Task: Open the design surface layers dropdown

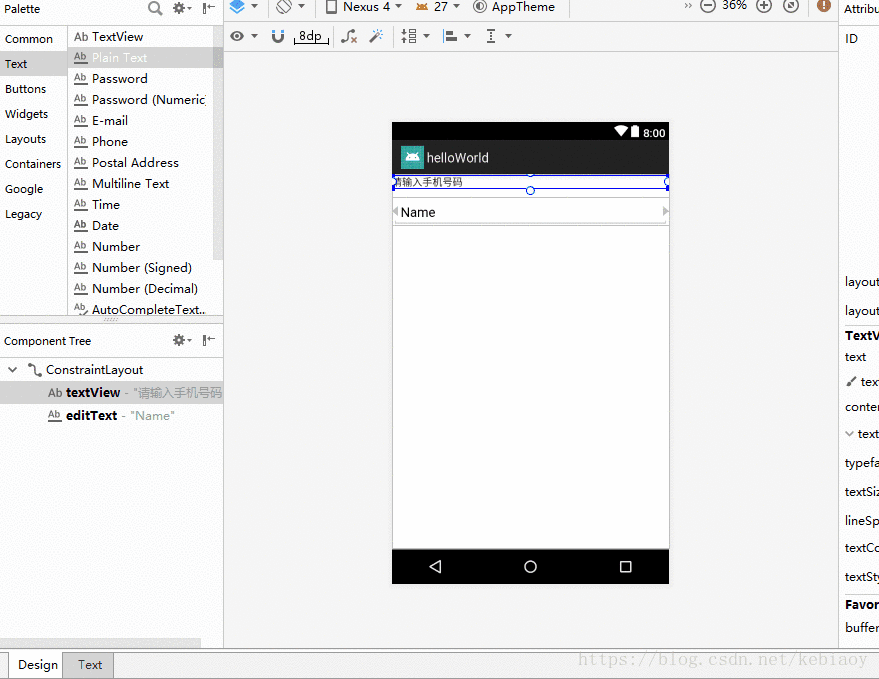Action: pyautogui.click(x=244, y=7)
